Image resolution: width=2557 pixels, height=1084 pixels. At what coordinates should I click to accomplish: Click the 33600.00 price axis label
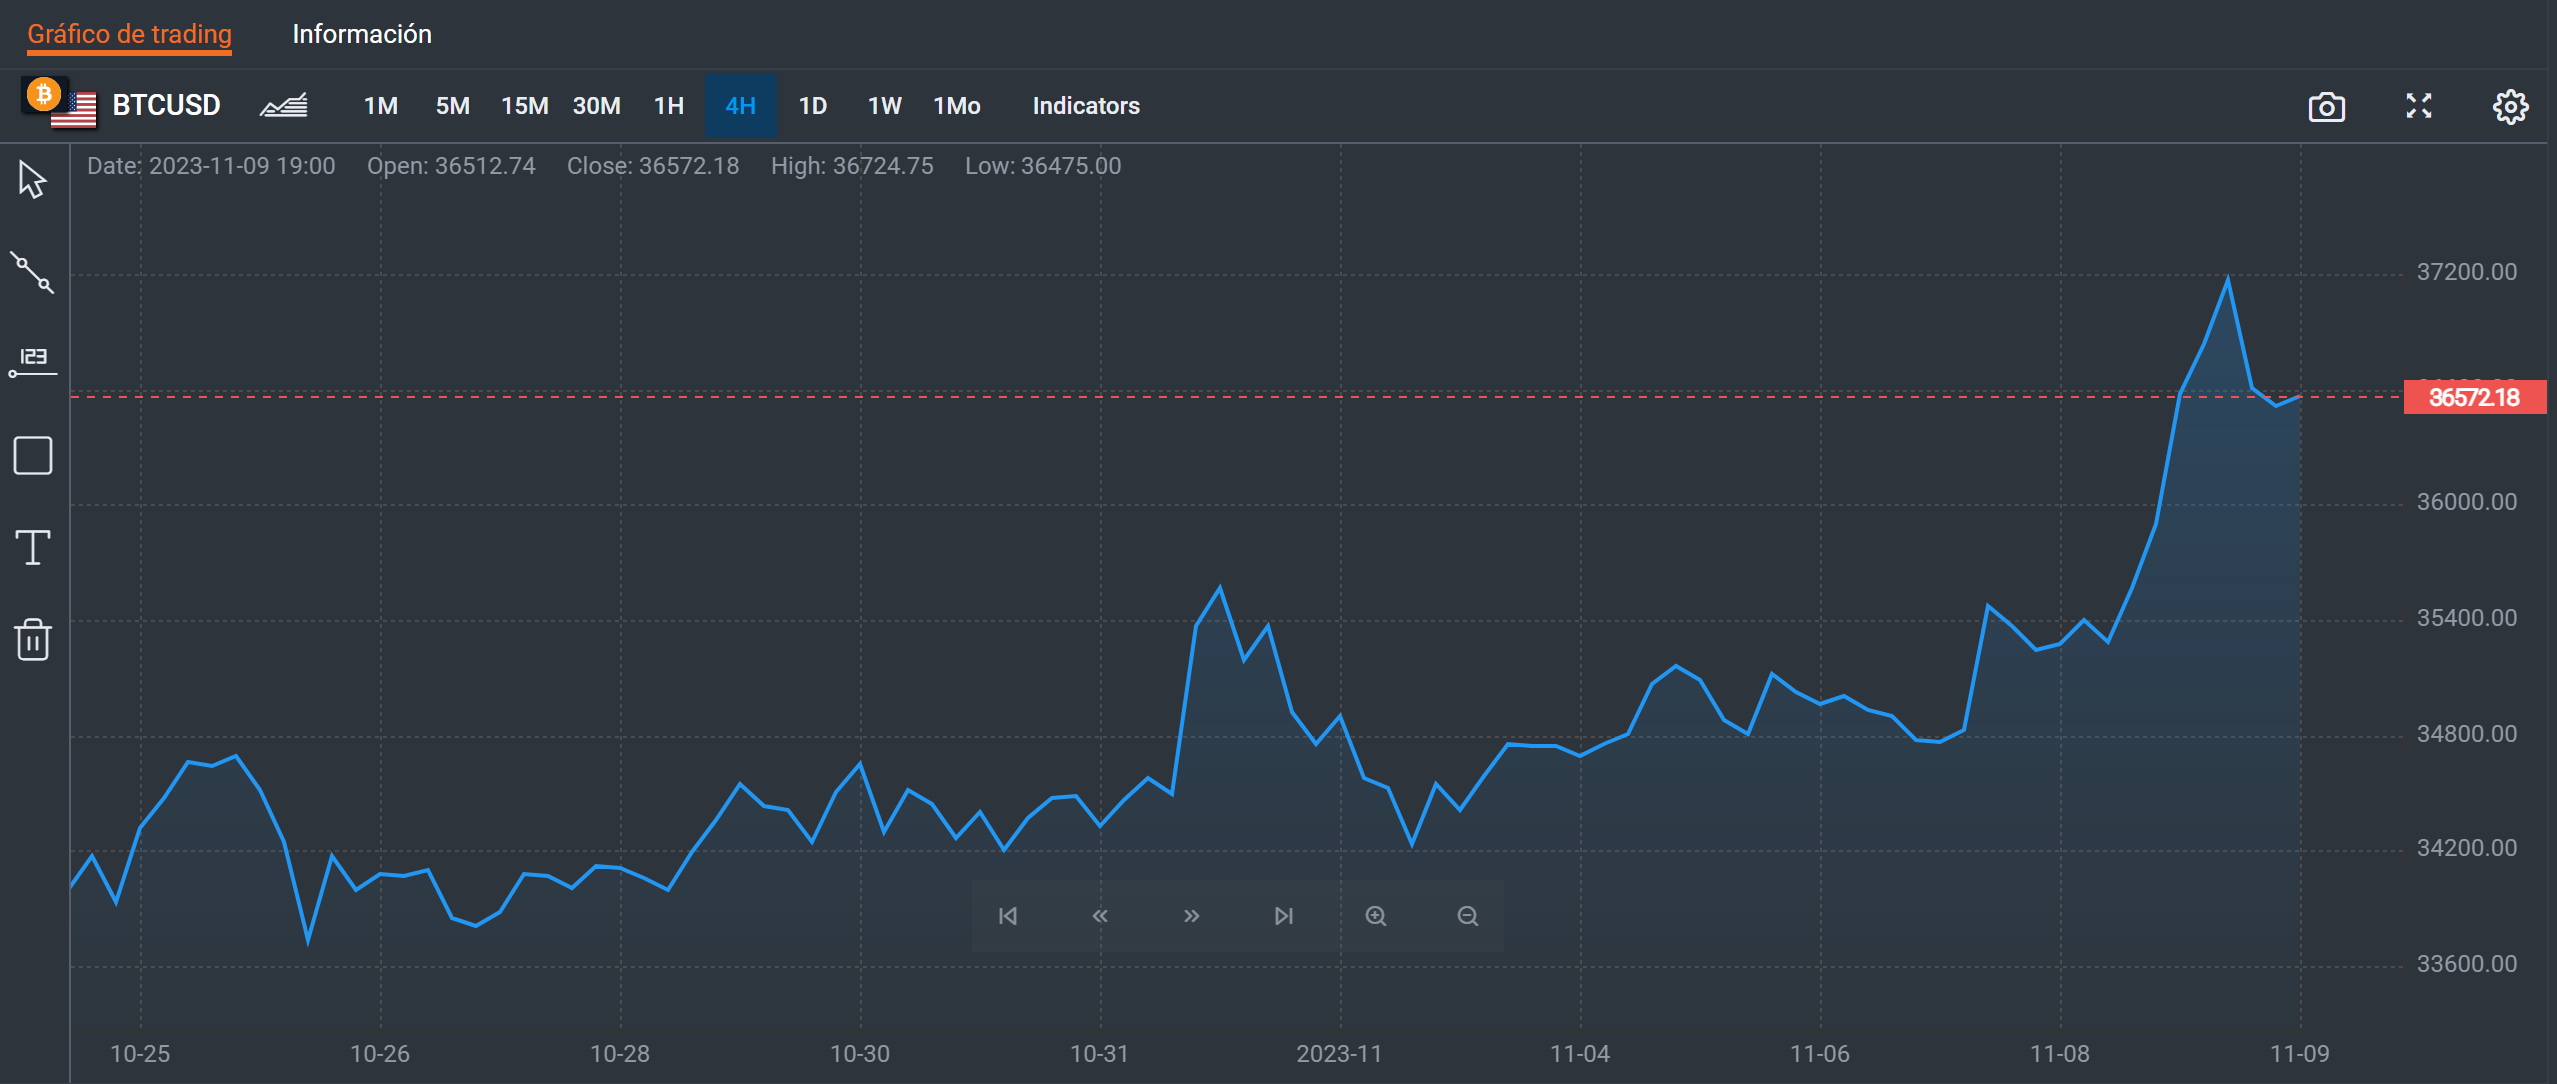click(x=2467, y=964)
